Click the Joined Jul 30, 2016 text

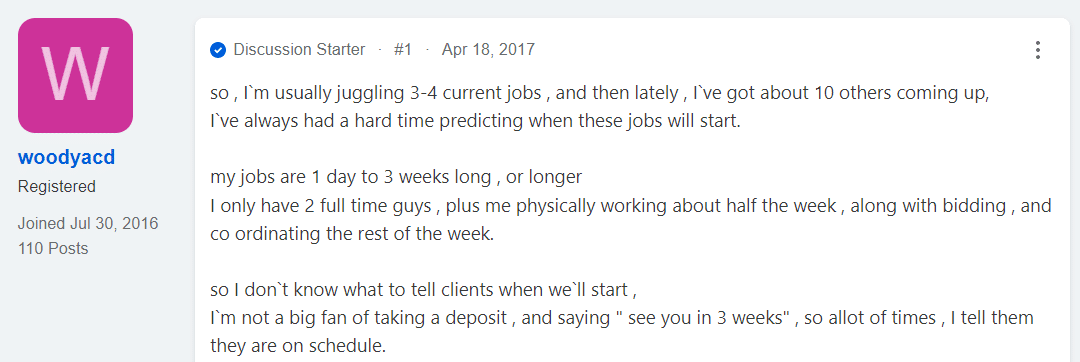(88, 224)
